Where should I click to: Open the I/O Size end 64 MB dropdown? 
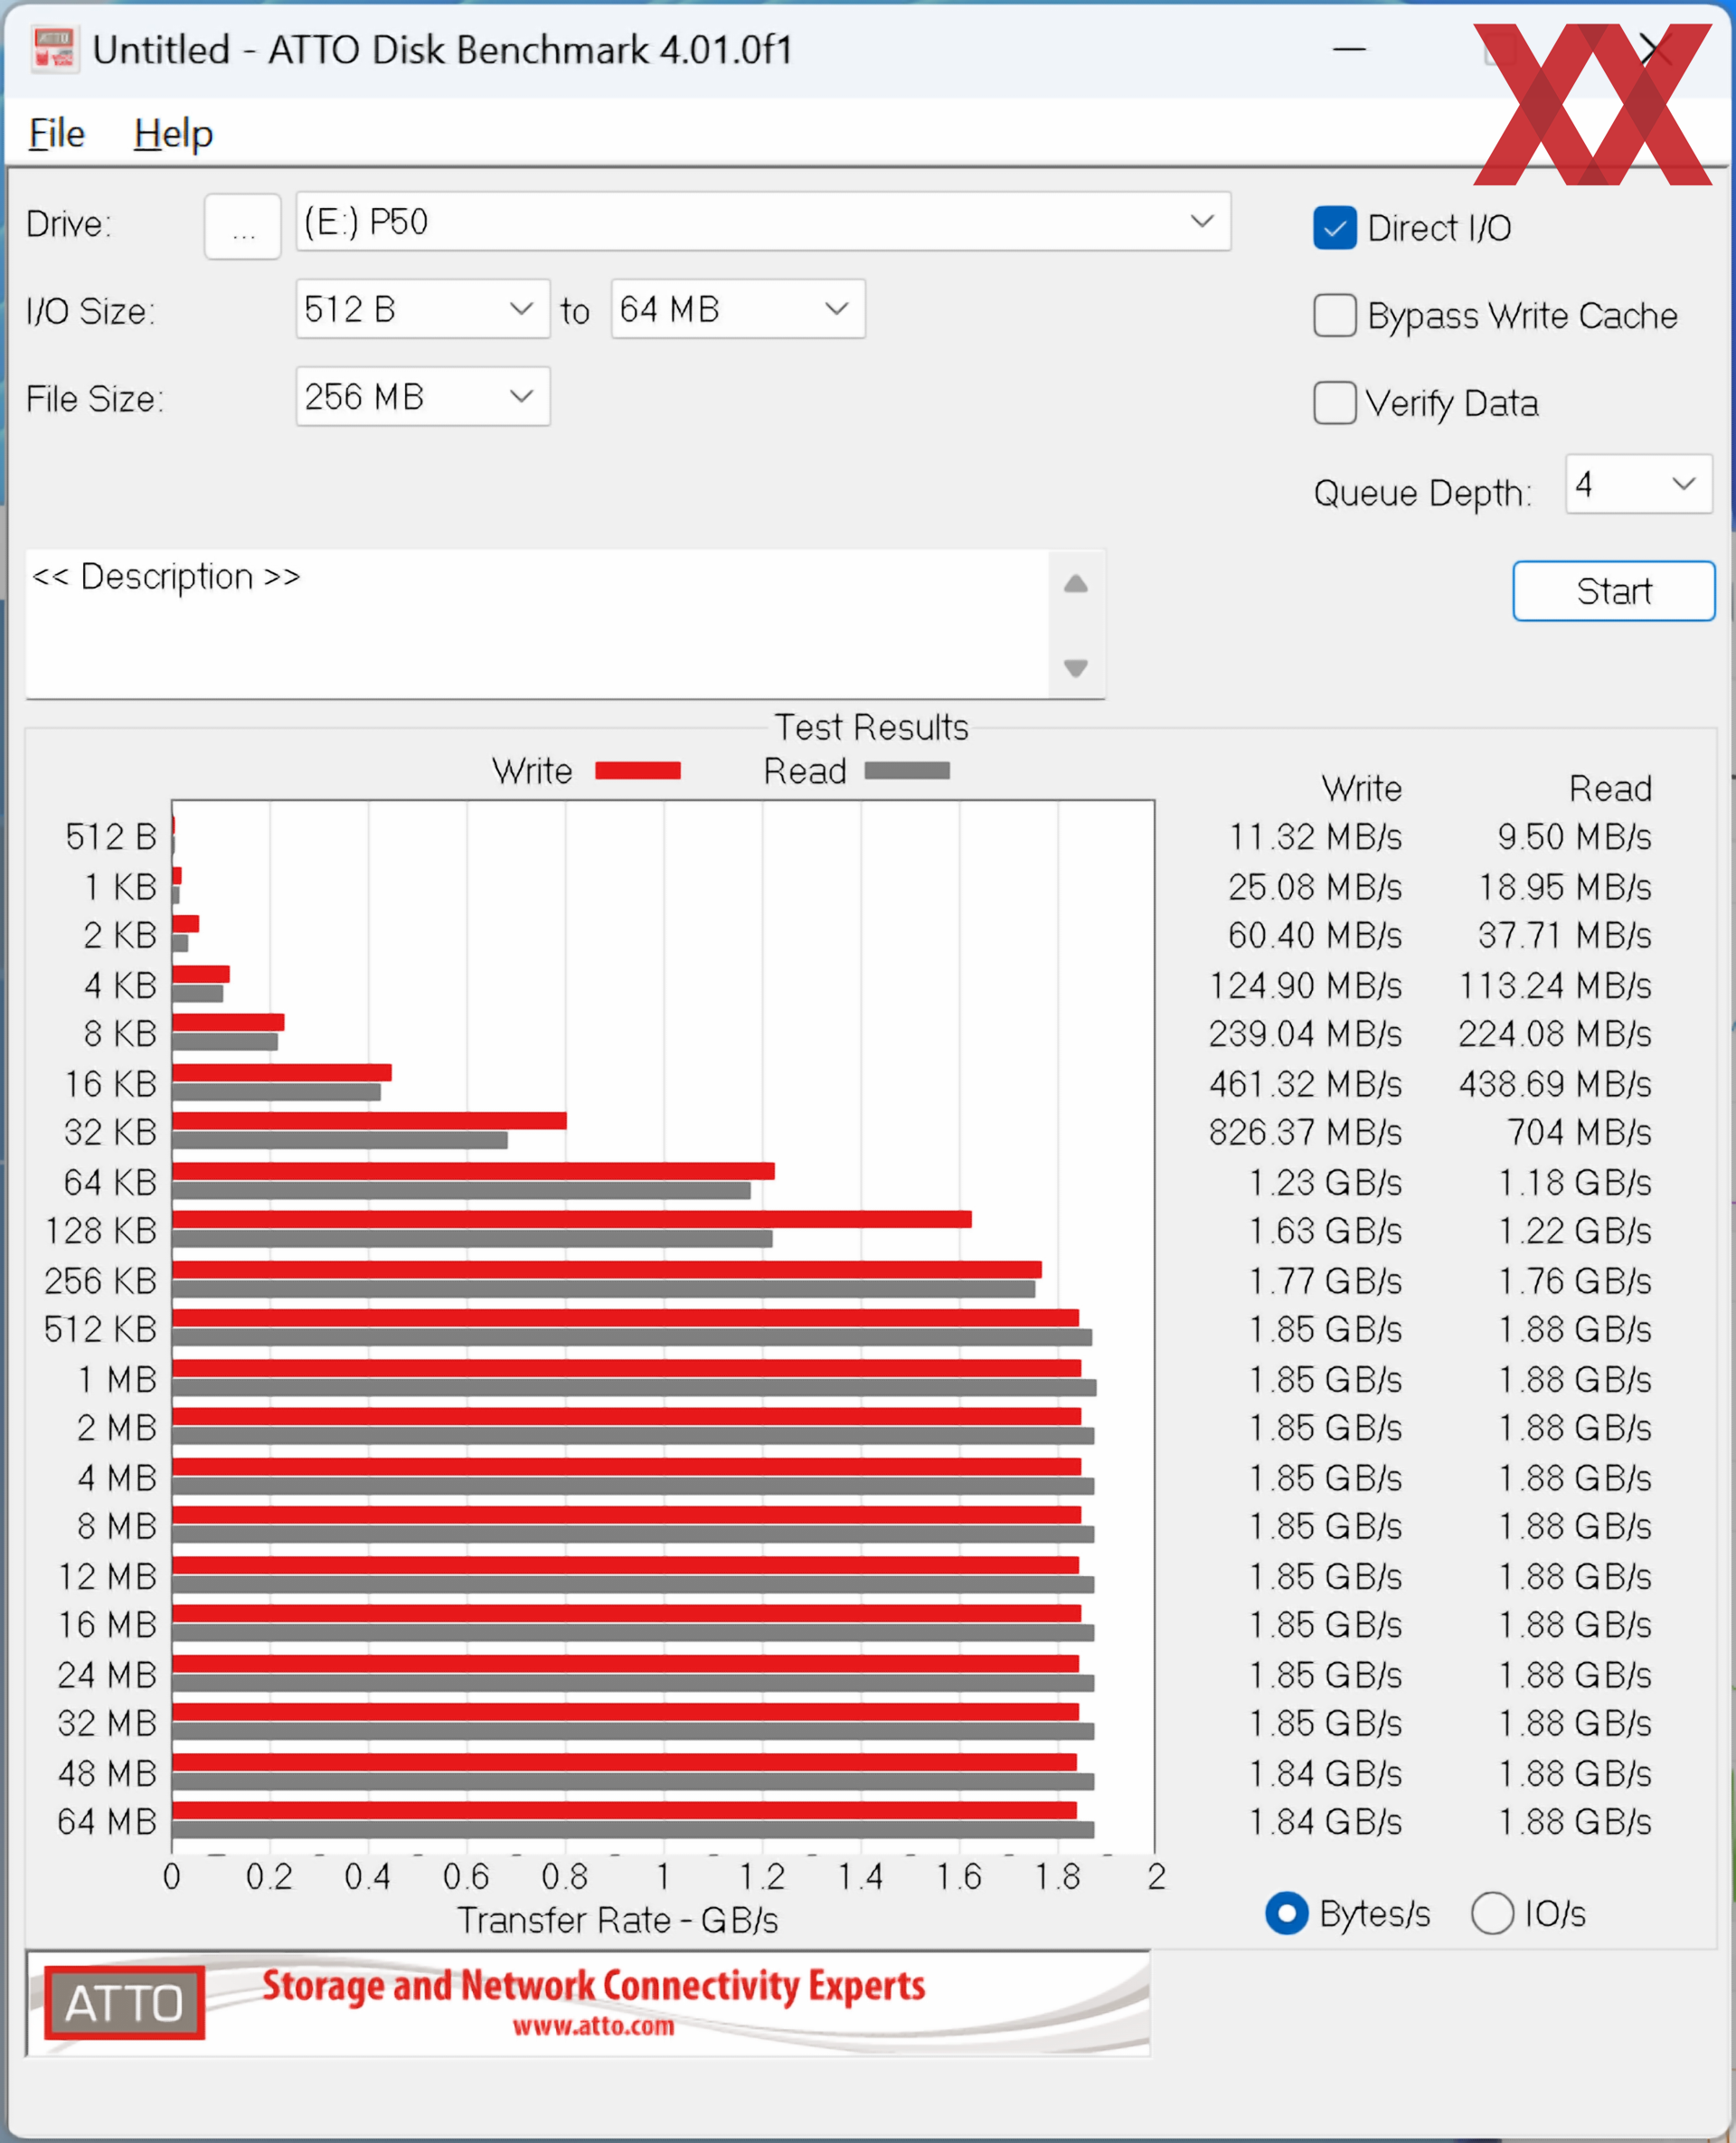pyautogui.click(x=737, y=309)
